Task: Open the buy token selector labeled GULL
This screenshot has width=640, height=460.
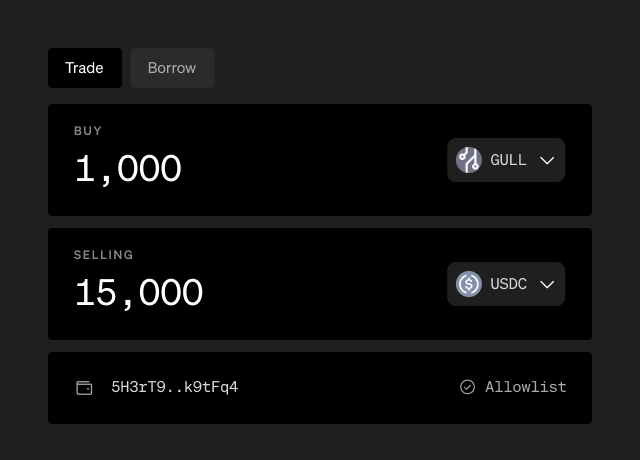Action: [506, 160]
